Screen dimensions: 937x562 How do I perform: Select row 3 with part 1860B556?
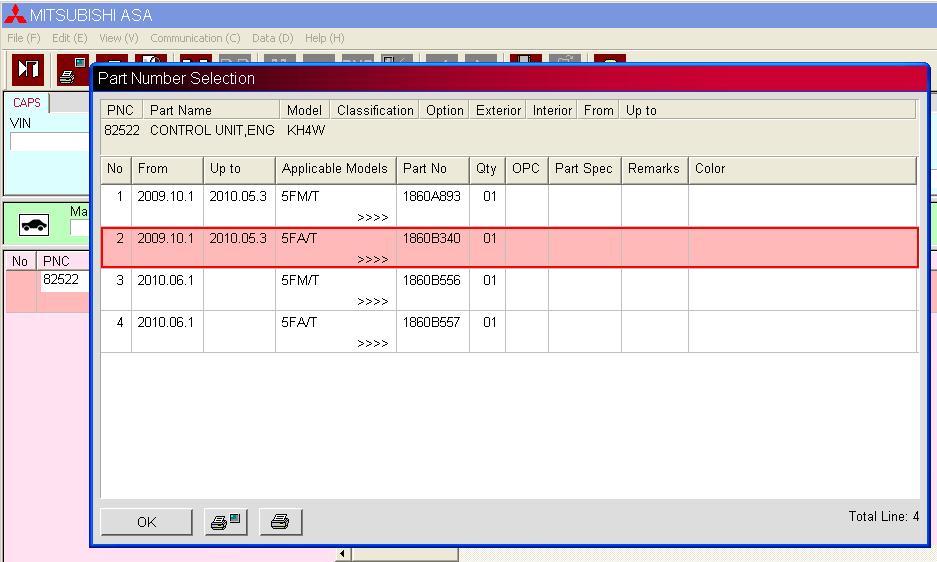(x=432, y=281)
